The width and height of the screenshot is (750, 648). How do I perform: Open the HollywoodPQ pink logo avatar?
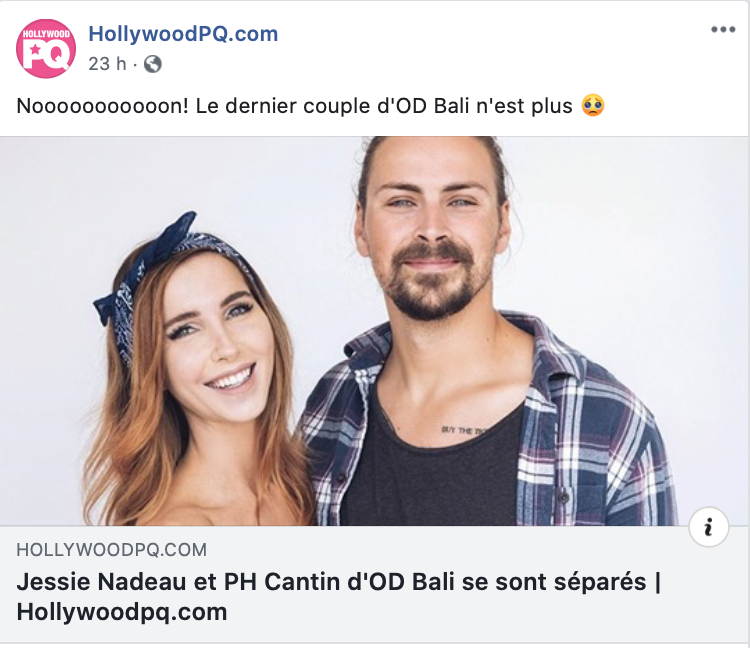(x=46, y=48)
